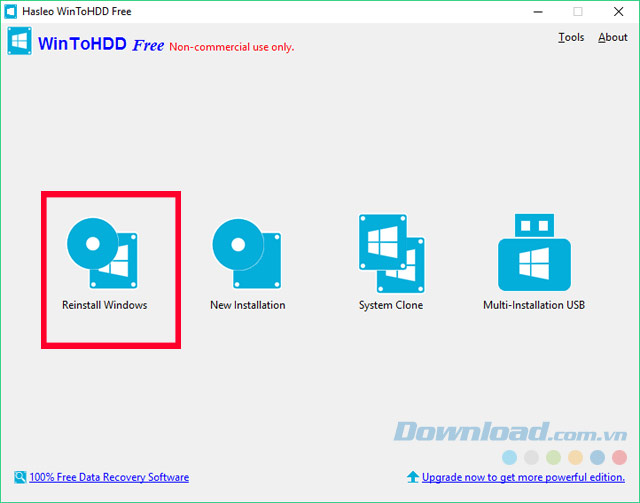640x503 pixels.
Task: Click the upgrade arrow icon
Action: [413, 476]
